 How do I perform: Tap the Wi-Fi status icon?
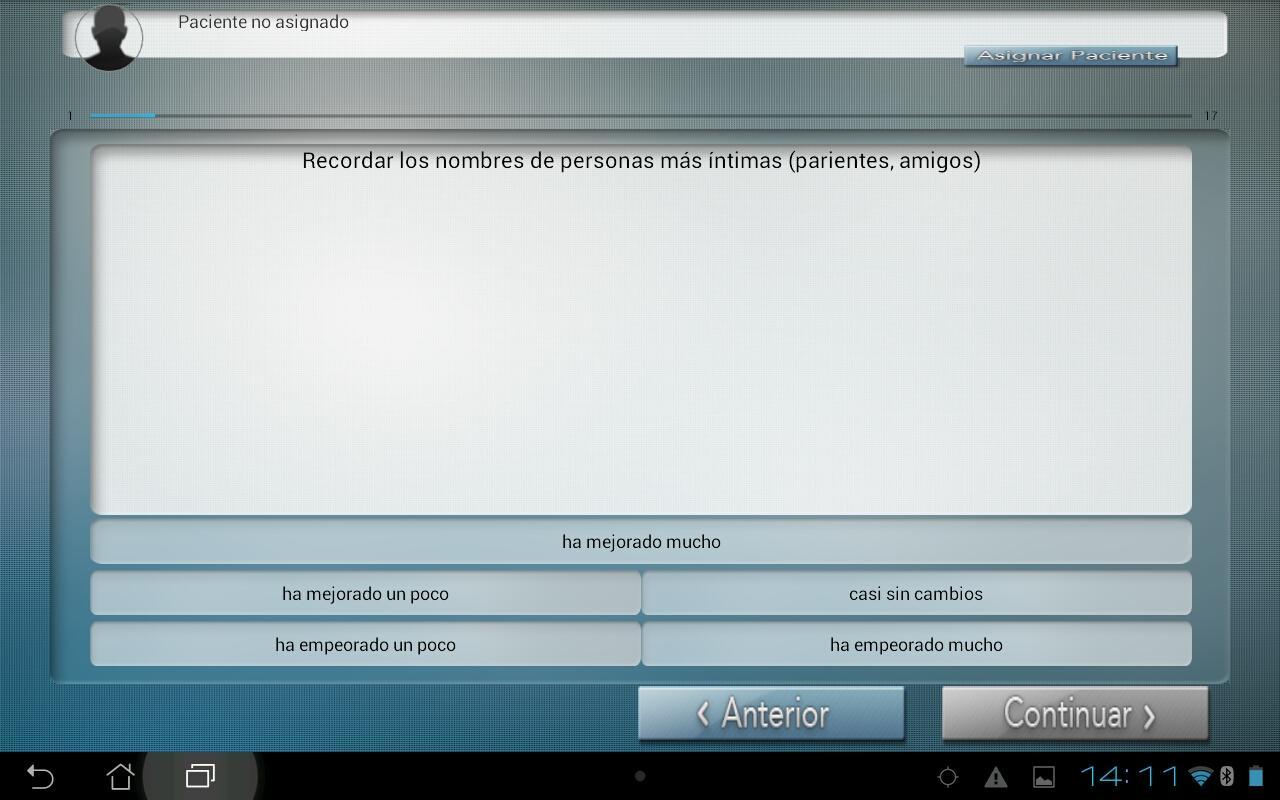click(1199, 776)
